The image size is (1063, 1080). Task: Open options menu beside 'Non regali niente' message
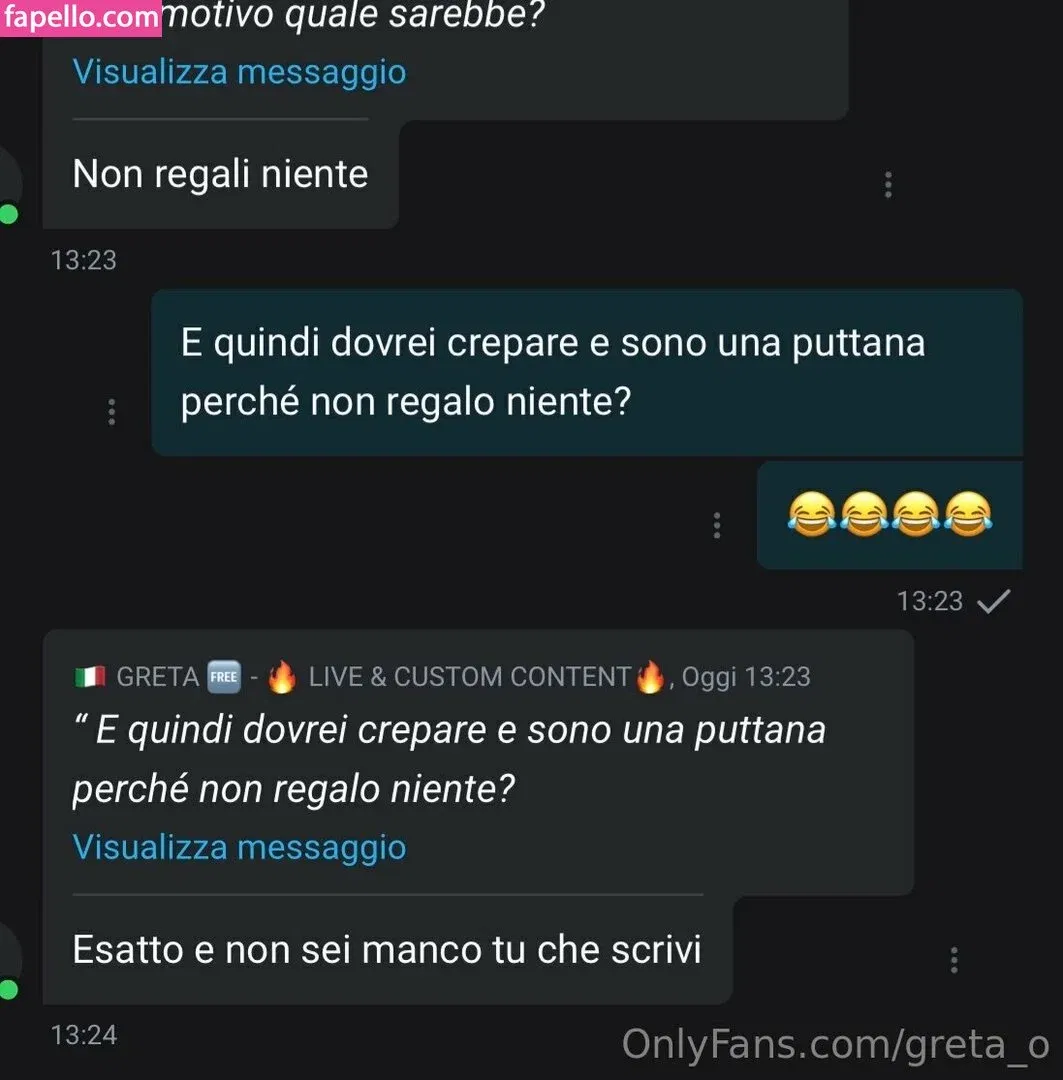[888, 185]
